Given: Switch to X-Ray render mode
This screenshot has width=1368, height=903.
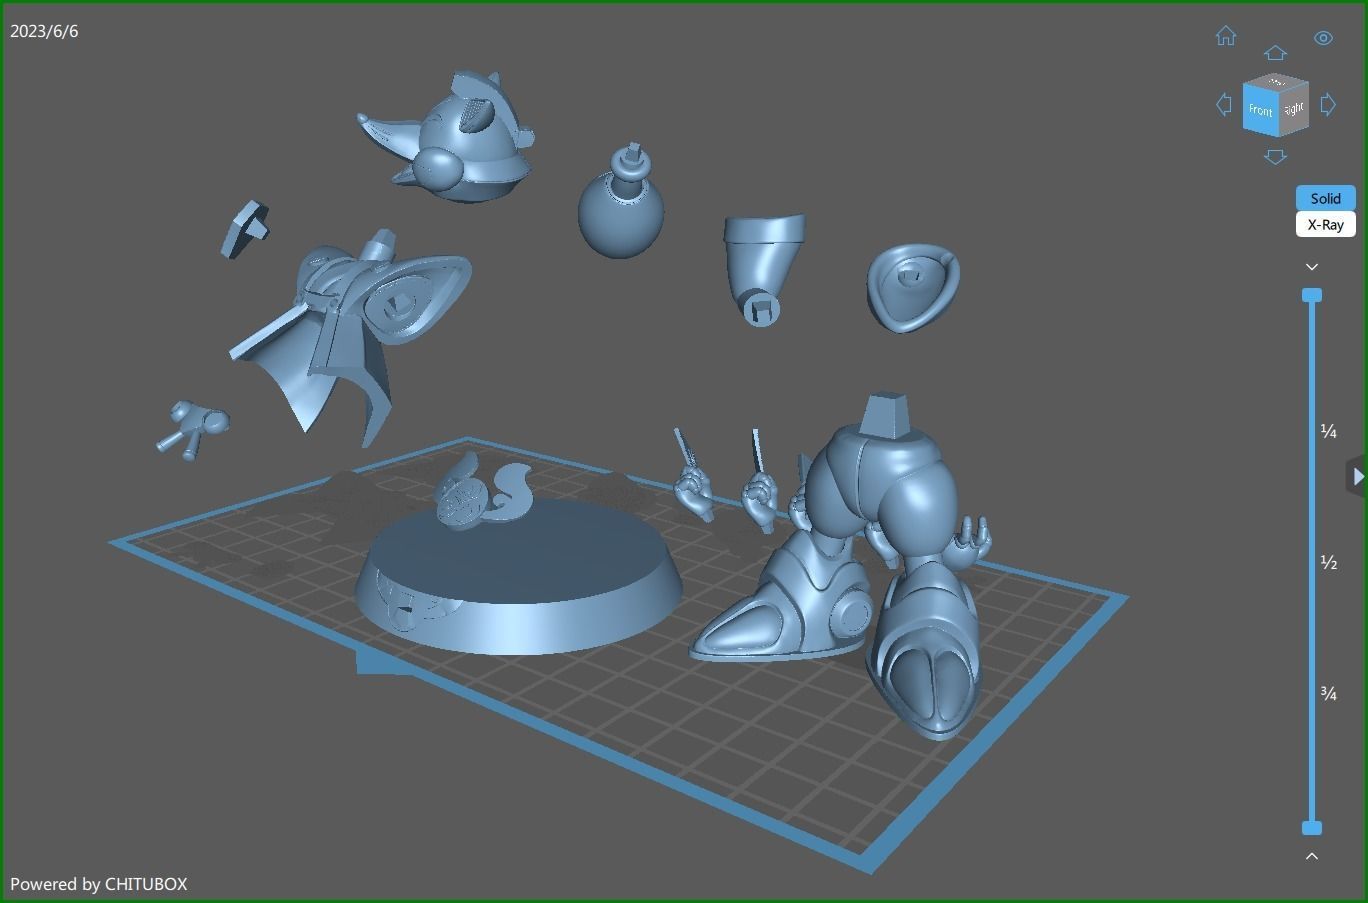Looking at the screenshot, I should pyautogui.click(x=1326, y=224).
